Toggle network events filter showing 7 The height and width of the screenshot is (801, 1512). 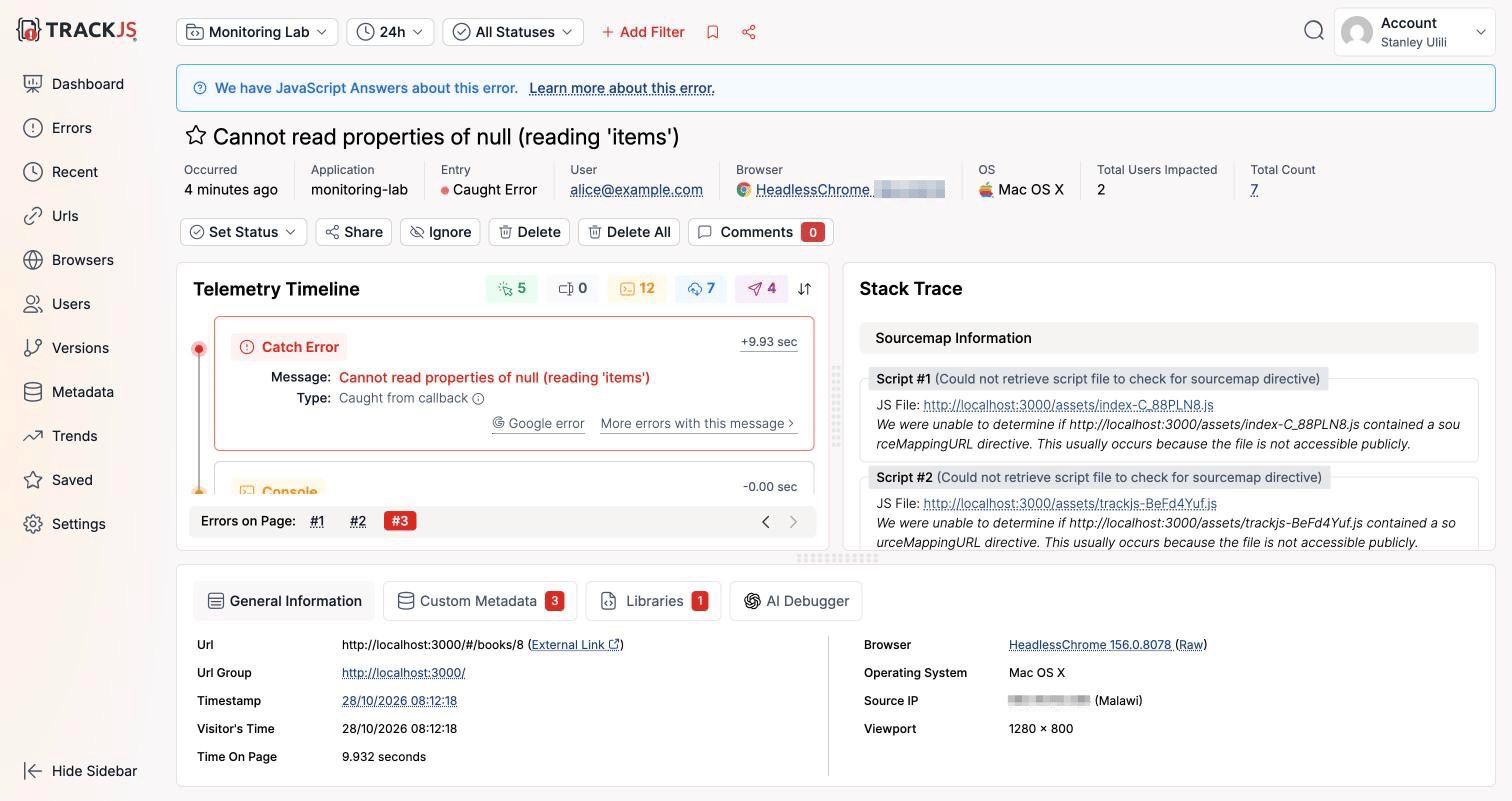[701, 289]
